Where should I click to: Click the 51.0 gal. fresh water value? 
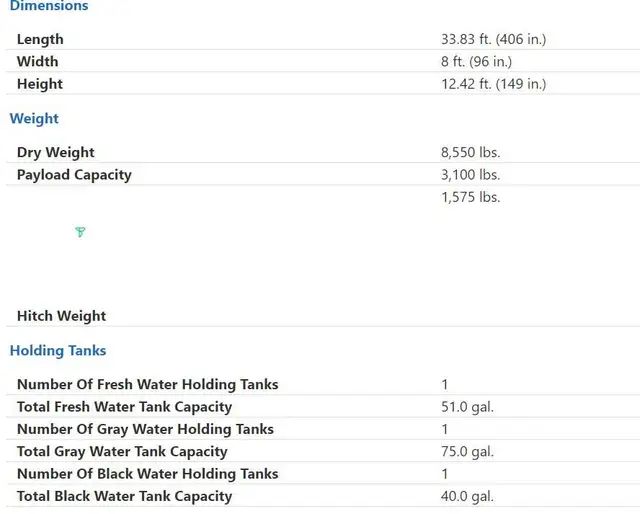pyautogui.click(x=467, y=407)
